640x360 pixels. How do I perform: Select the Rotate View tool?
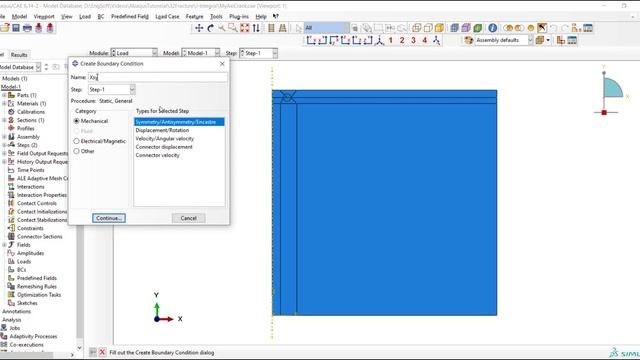tap(210, 28)
